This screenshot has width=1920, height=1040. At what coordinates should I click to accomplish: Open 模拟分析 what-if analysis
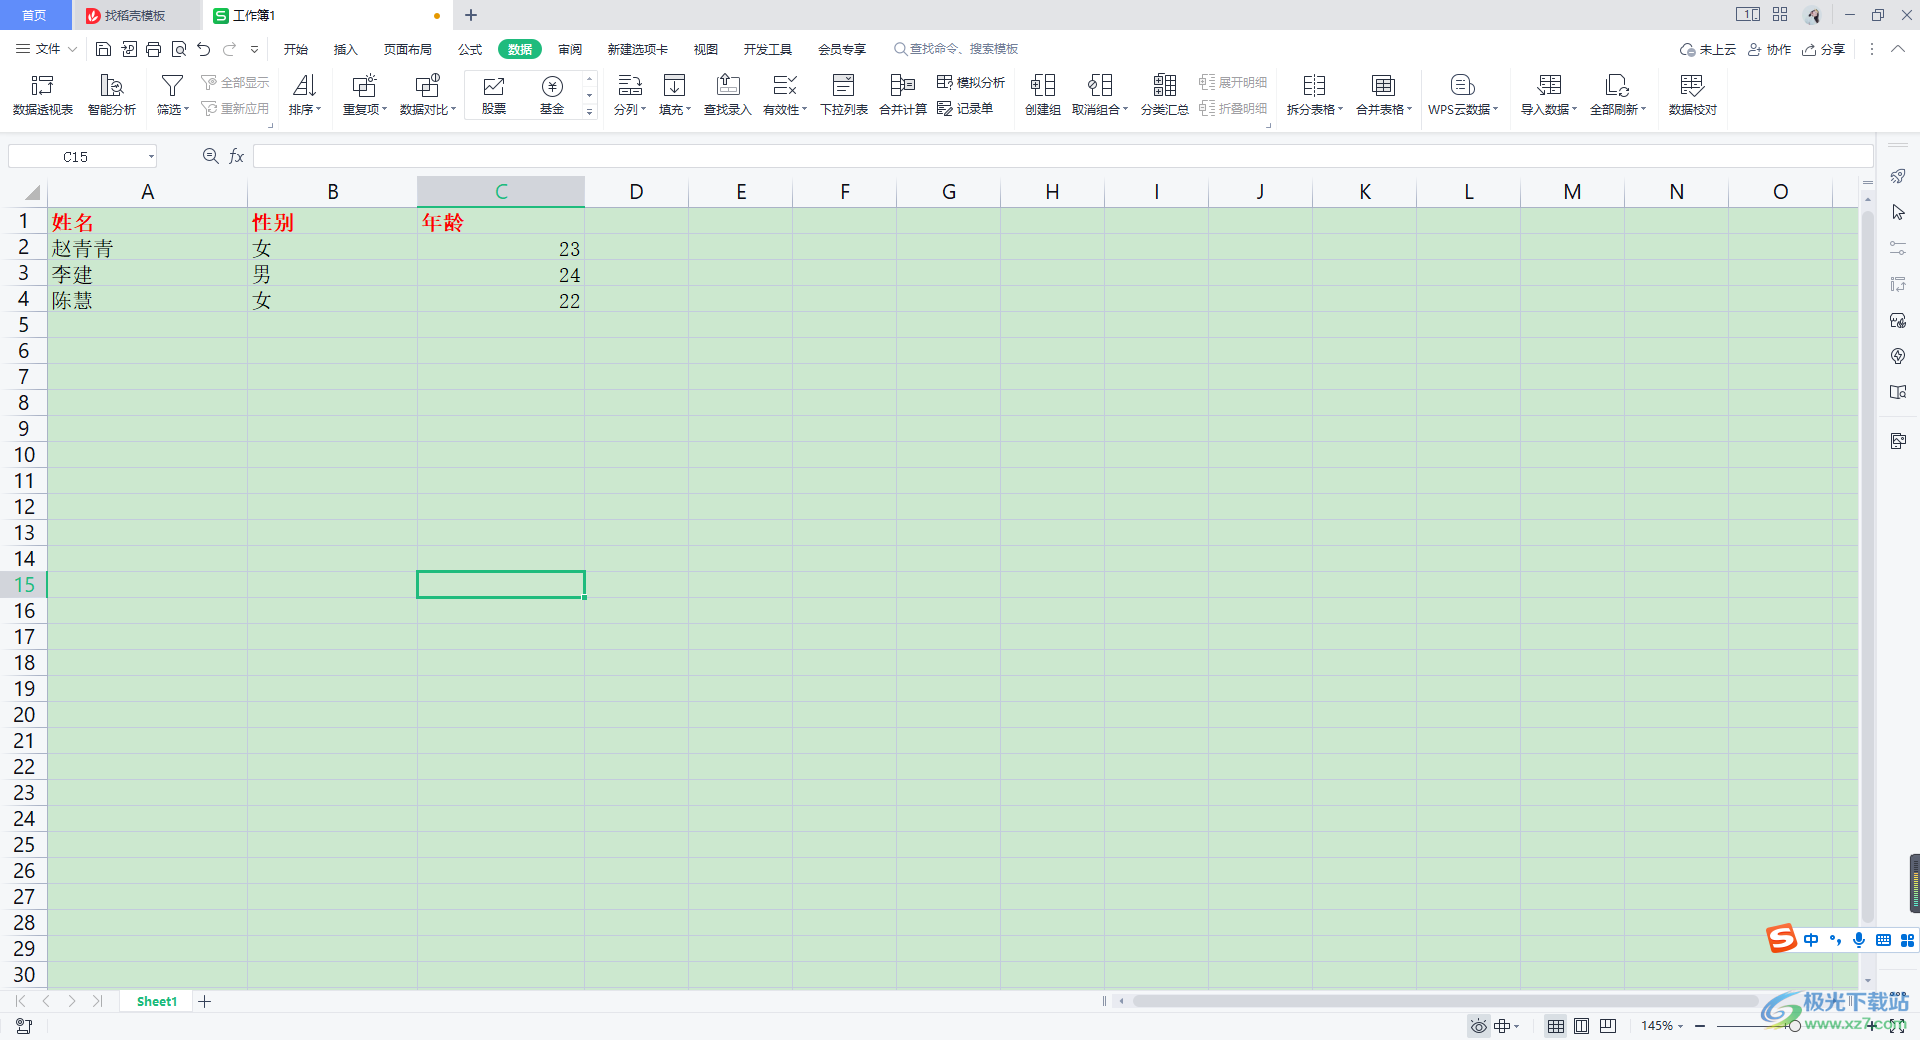971,82
